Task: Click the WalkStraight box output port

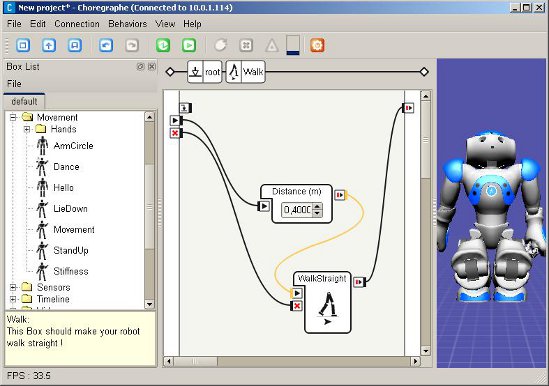Action: click(x=359, y=282)
